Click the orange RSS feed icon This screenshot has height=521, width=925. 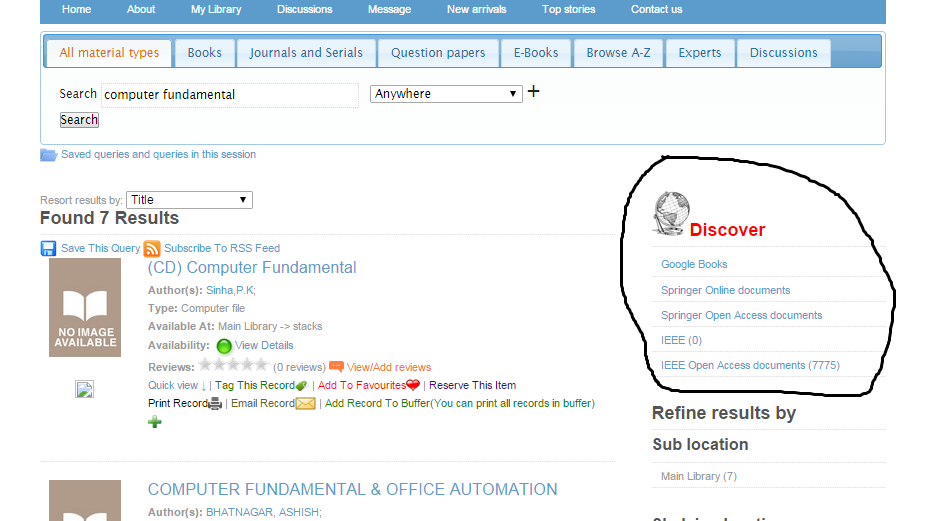(152, 248)
